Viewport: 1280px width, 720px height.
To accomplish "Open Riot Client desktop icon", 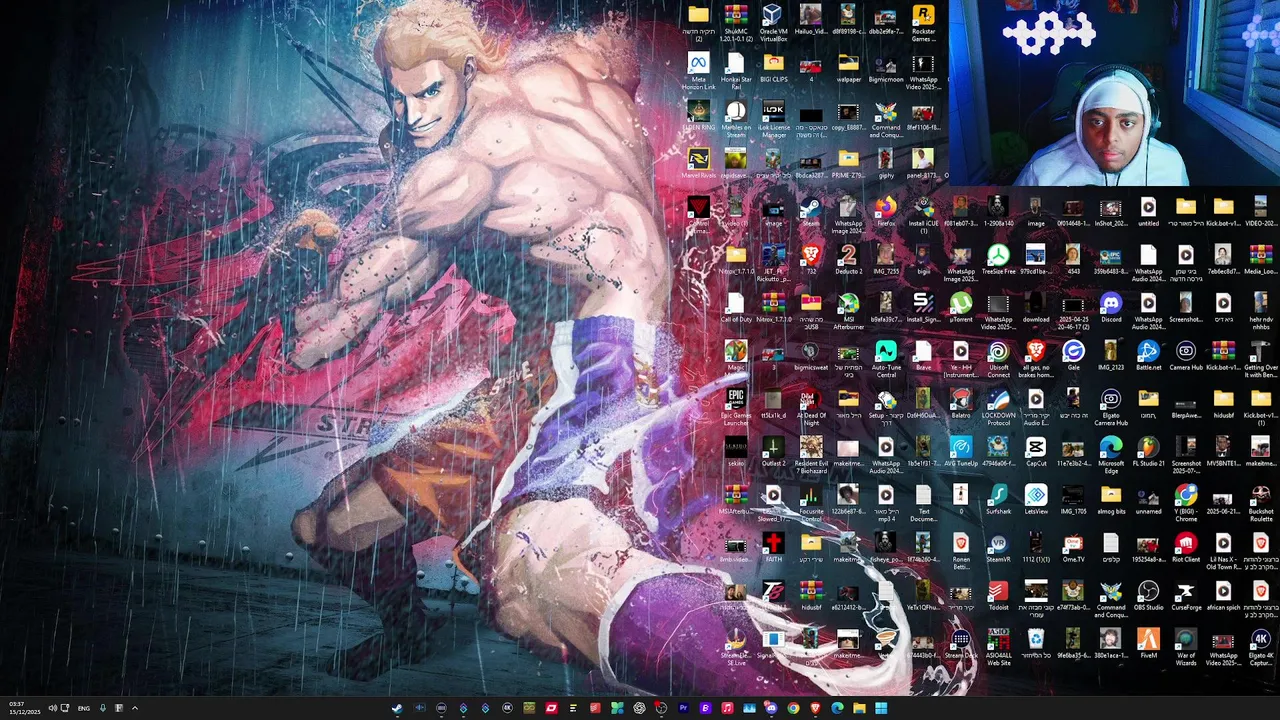I will (1186, 548).
